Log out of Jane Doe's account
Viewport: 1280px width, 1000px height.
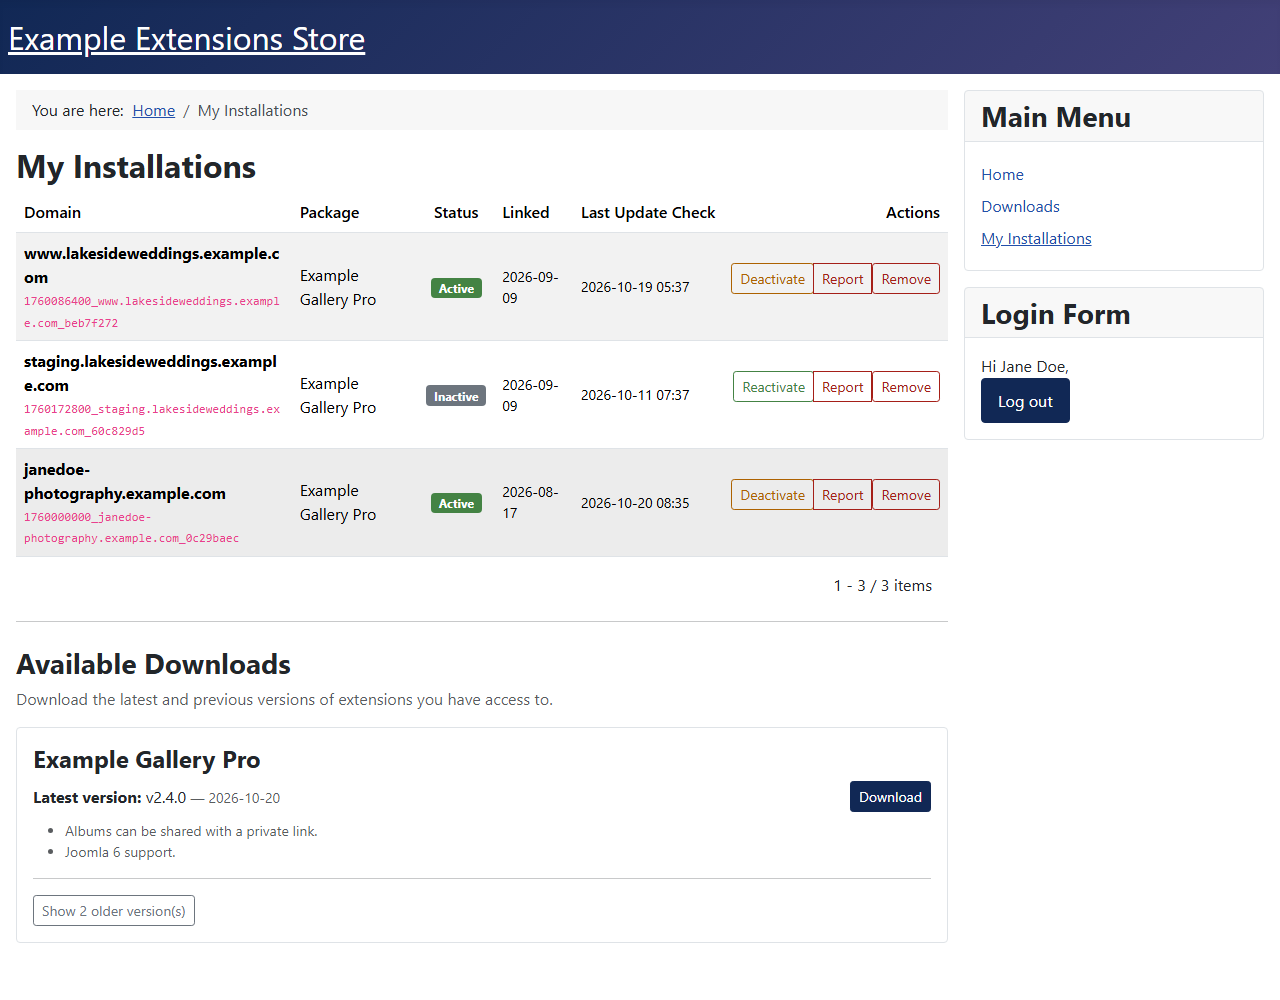tap(1025, 401)
